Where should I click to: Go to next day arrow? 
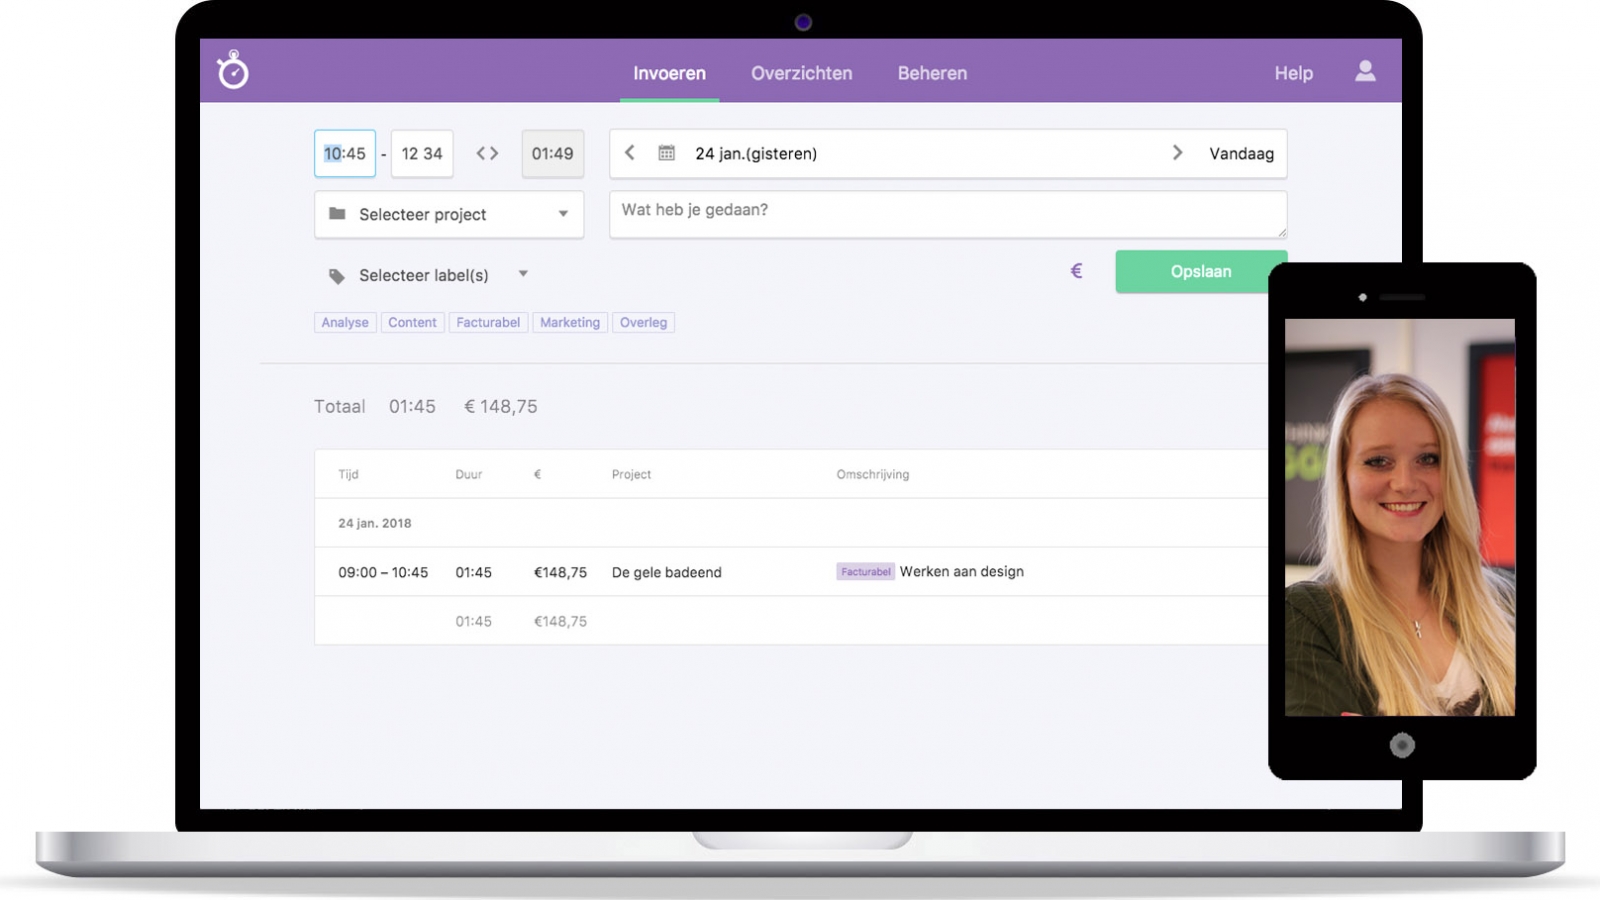tap(1177, 152)
